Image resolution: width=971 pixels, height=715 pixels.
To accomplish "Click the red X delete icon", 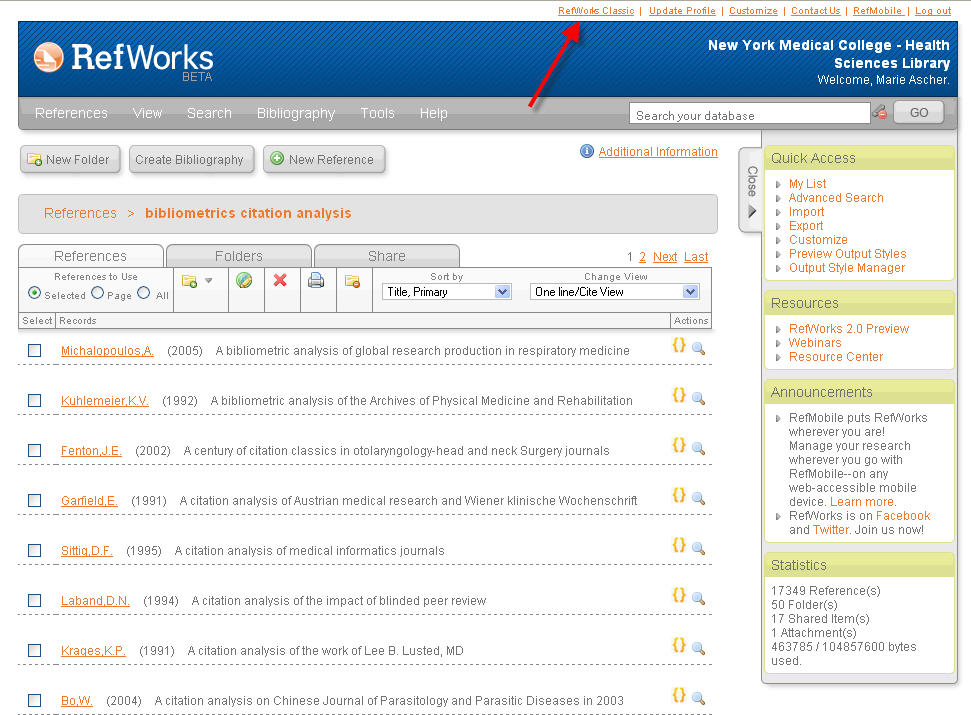I will pos(280,280).
